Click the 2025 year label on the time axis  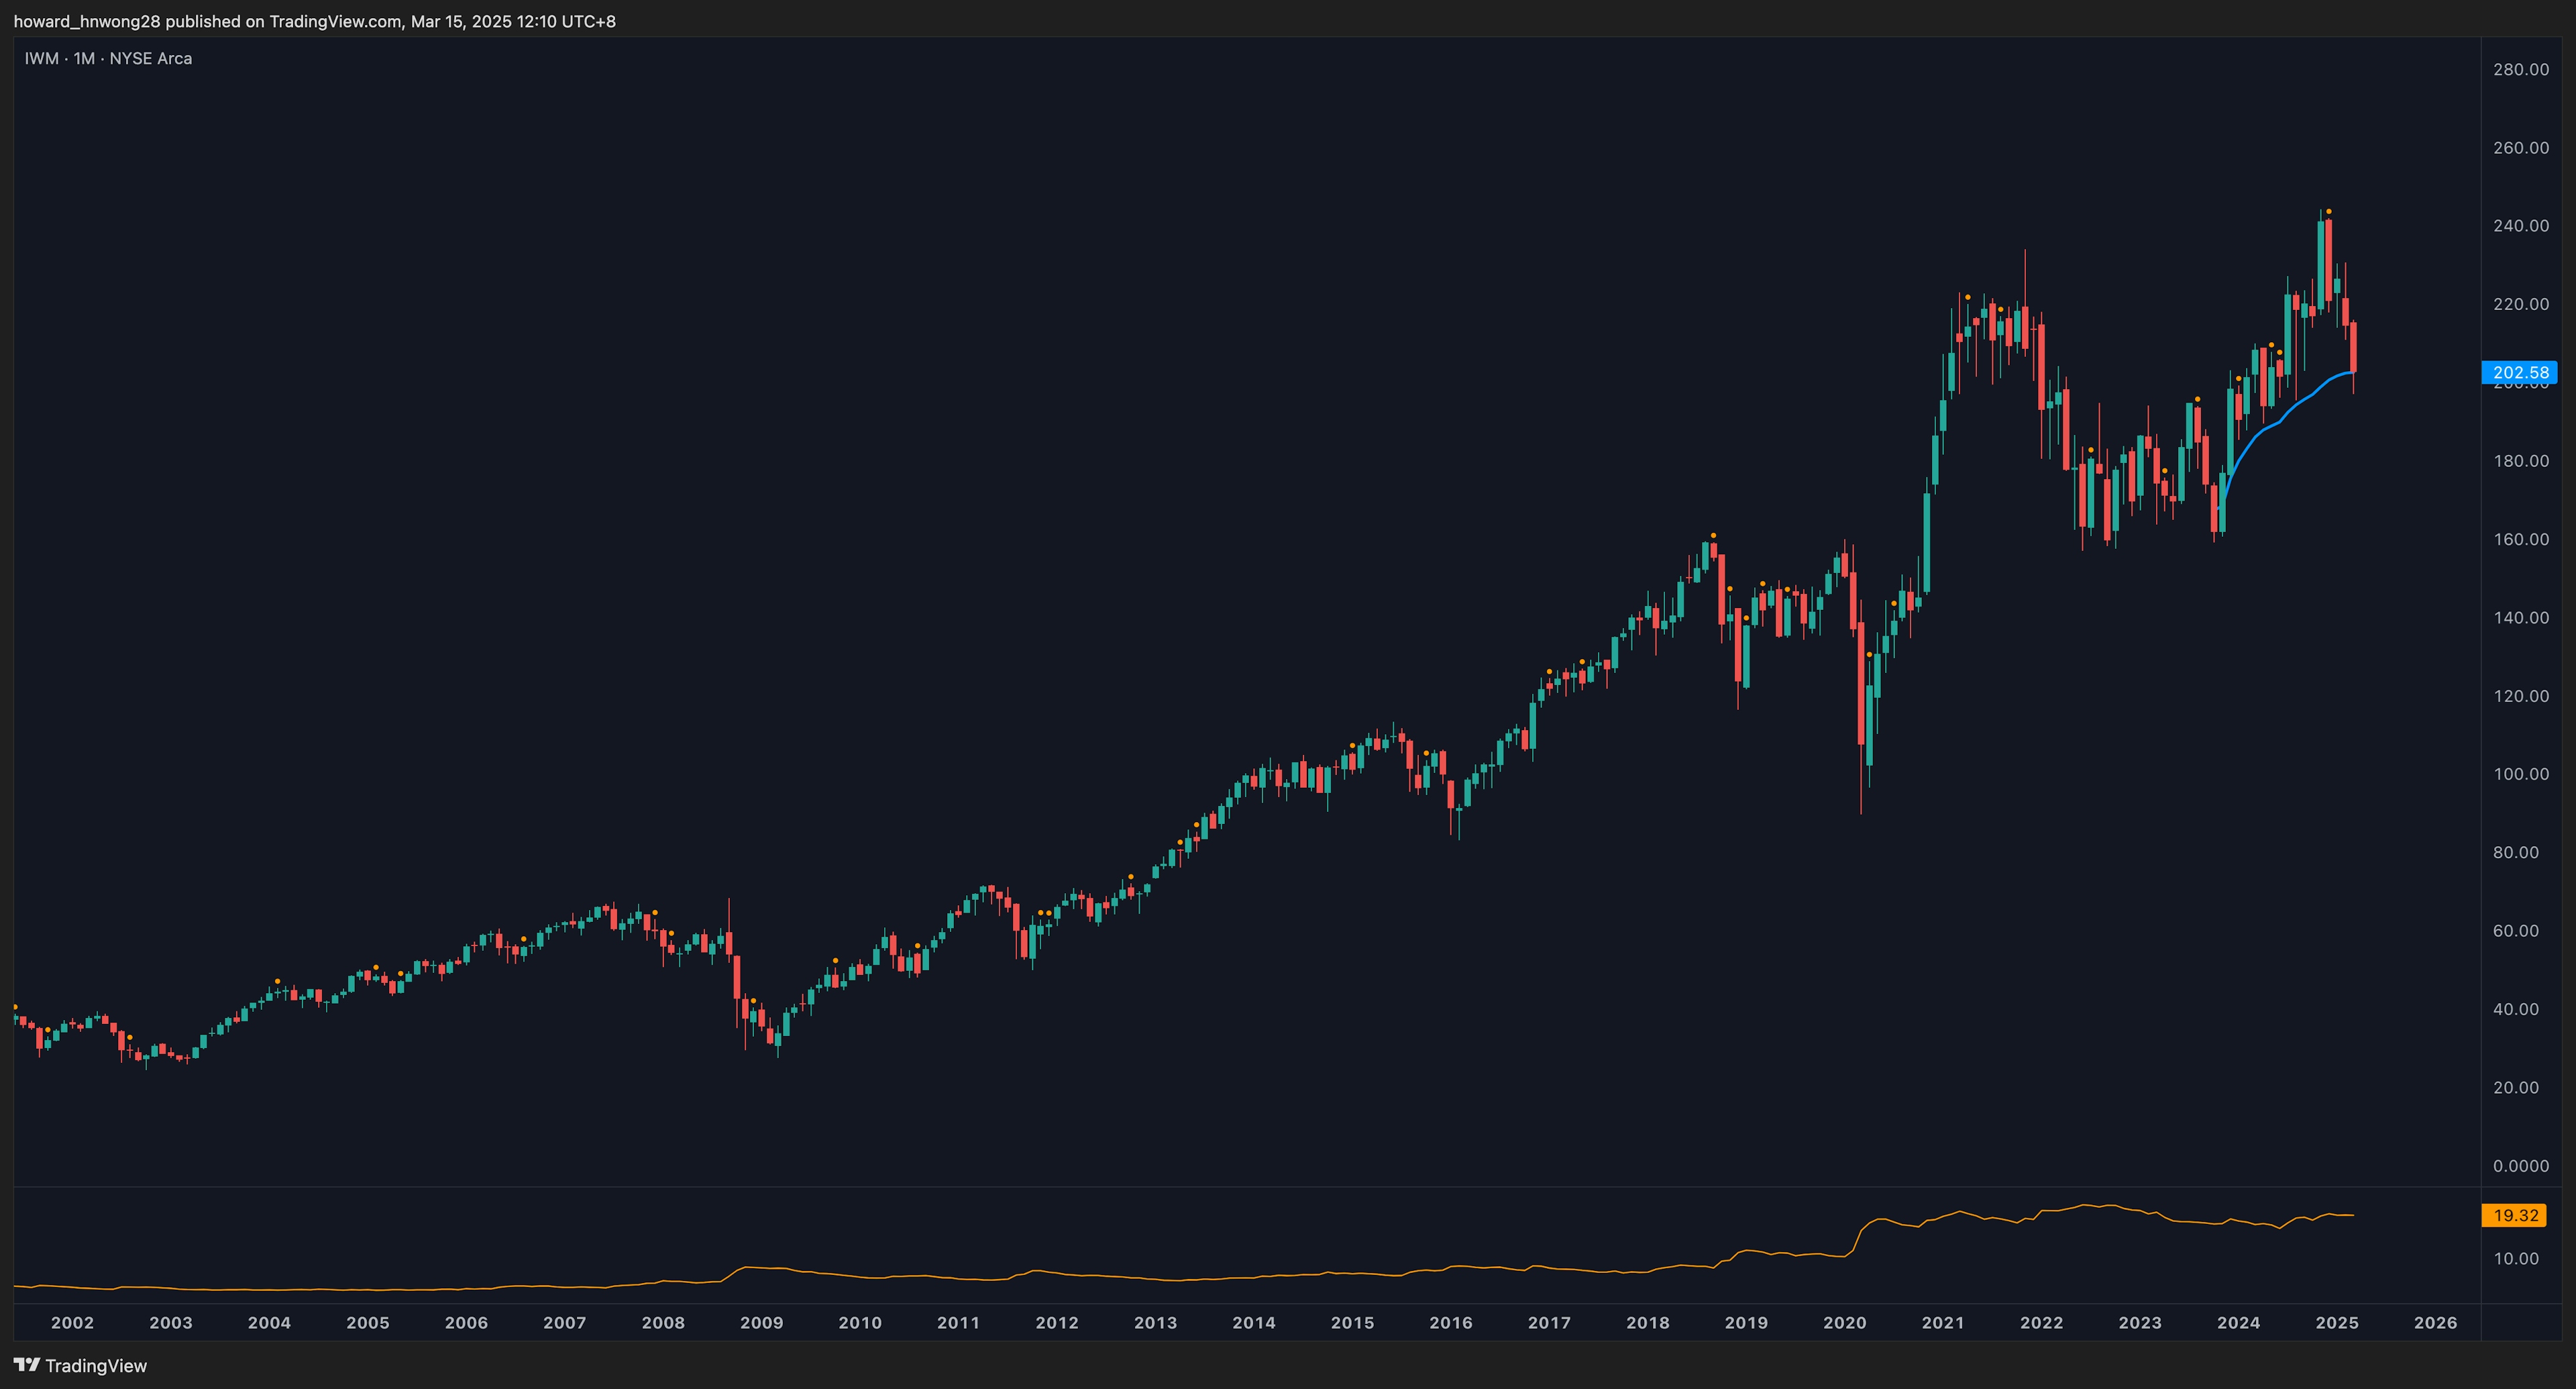click(2336, 1322)
